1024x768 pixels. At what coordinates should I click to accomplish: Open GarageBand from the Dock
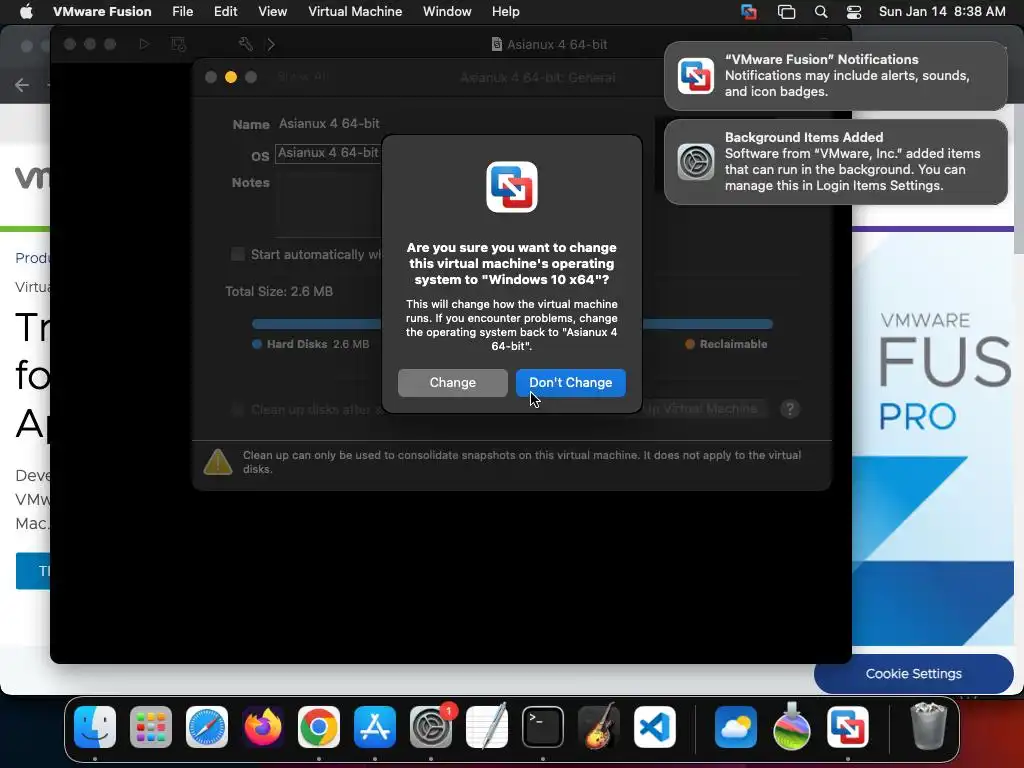tap(599, 727)
